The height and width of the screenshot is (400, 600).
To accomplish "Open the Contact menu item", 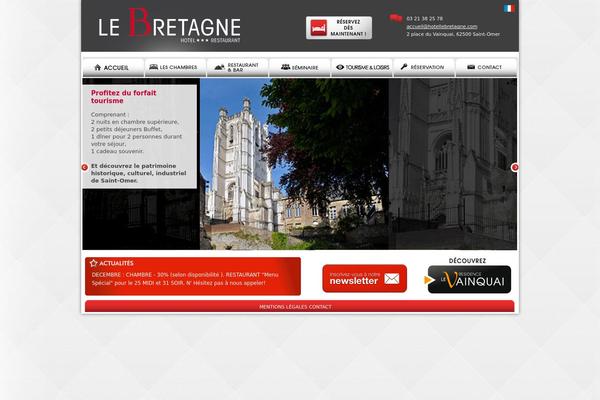I will coord(486,68).
